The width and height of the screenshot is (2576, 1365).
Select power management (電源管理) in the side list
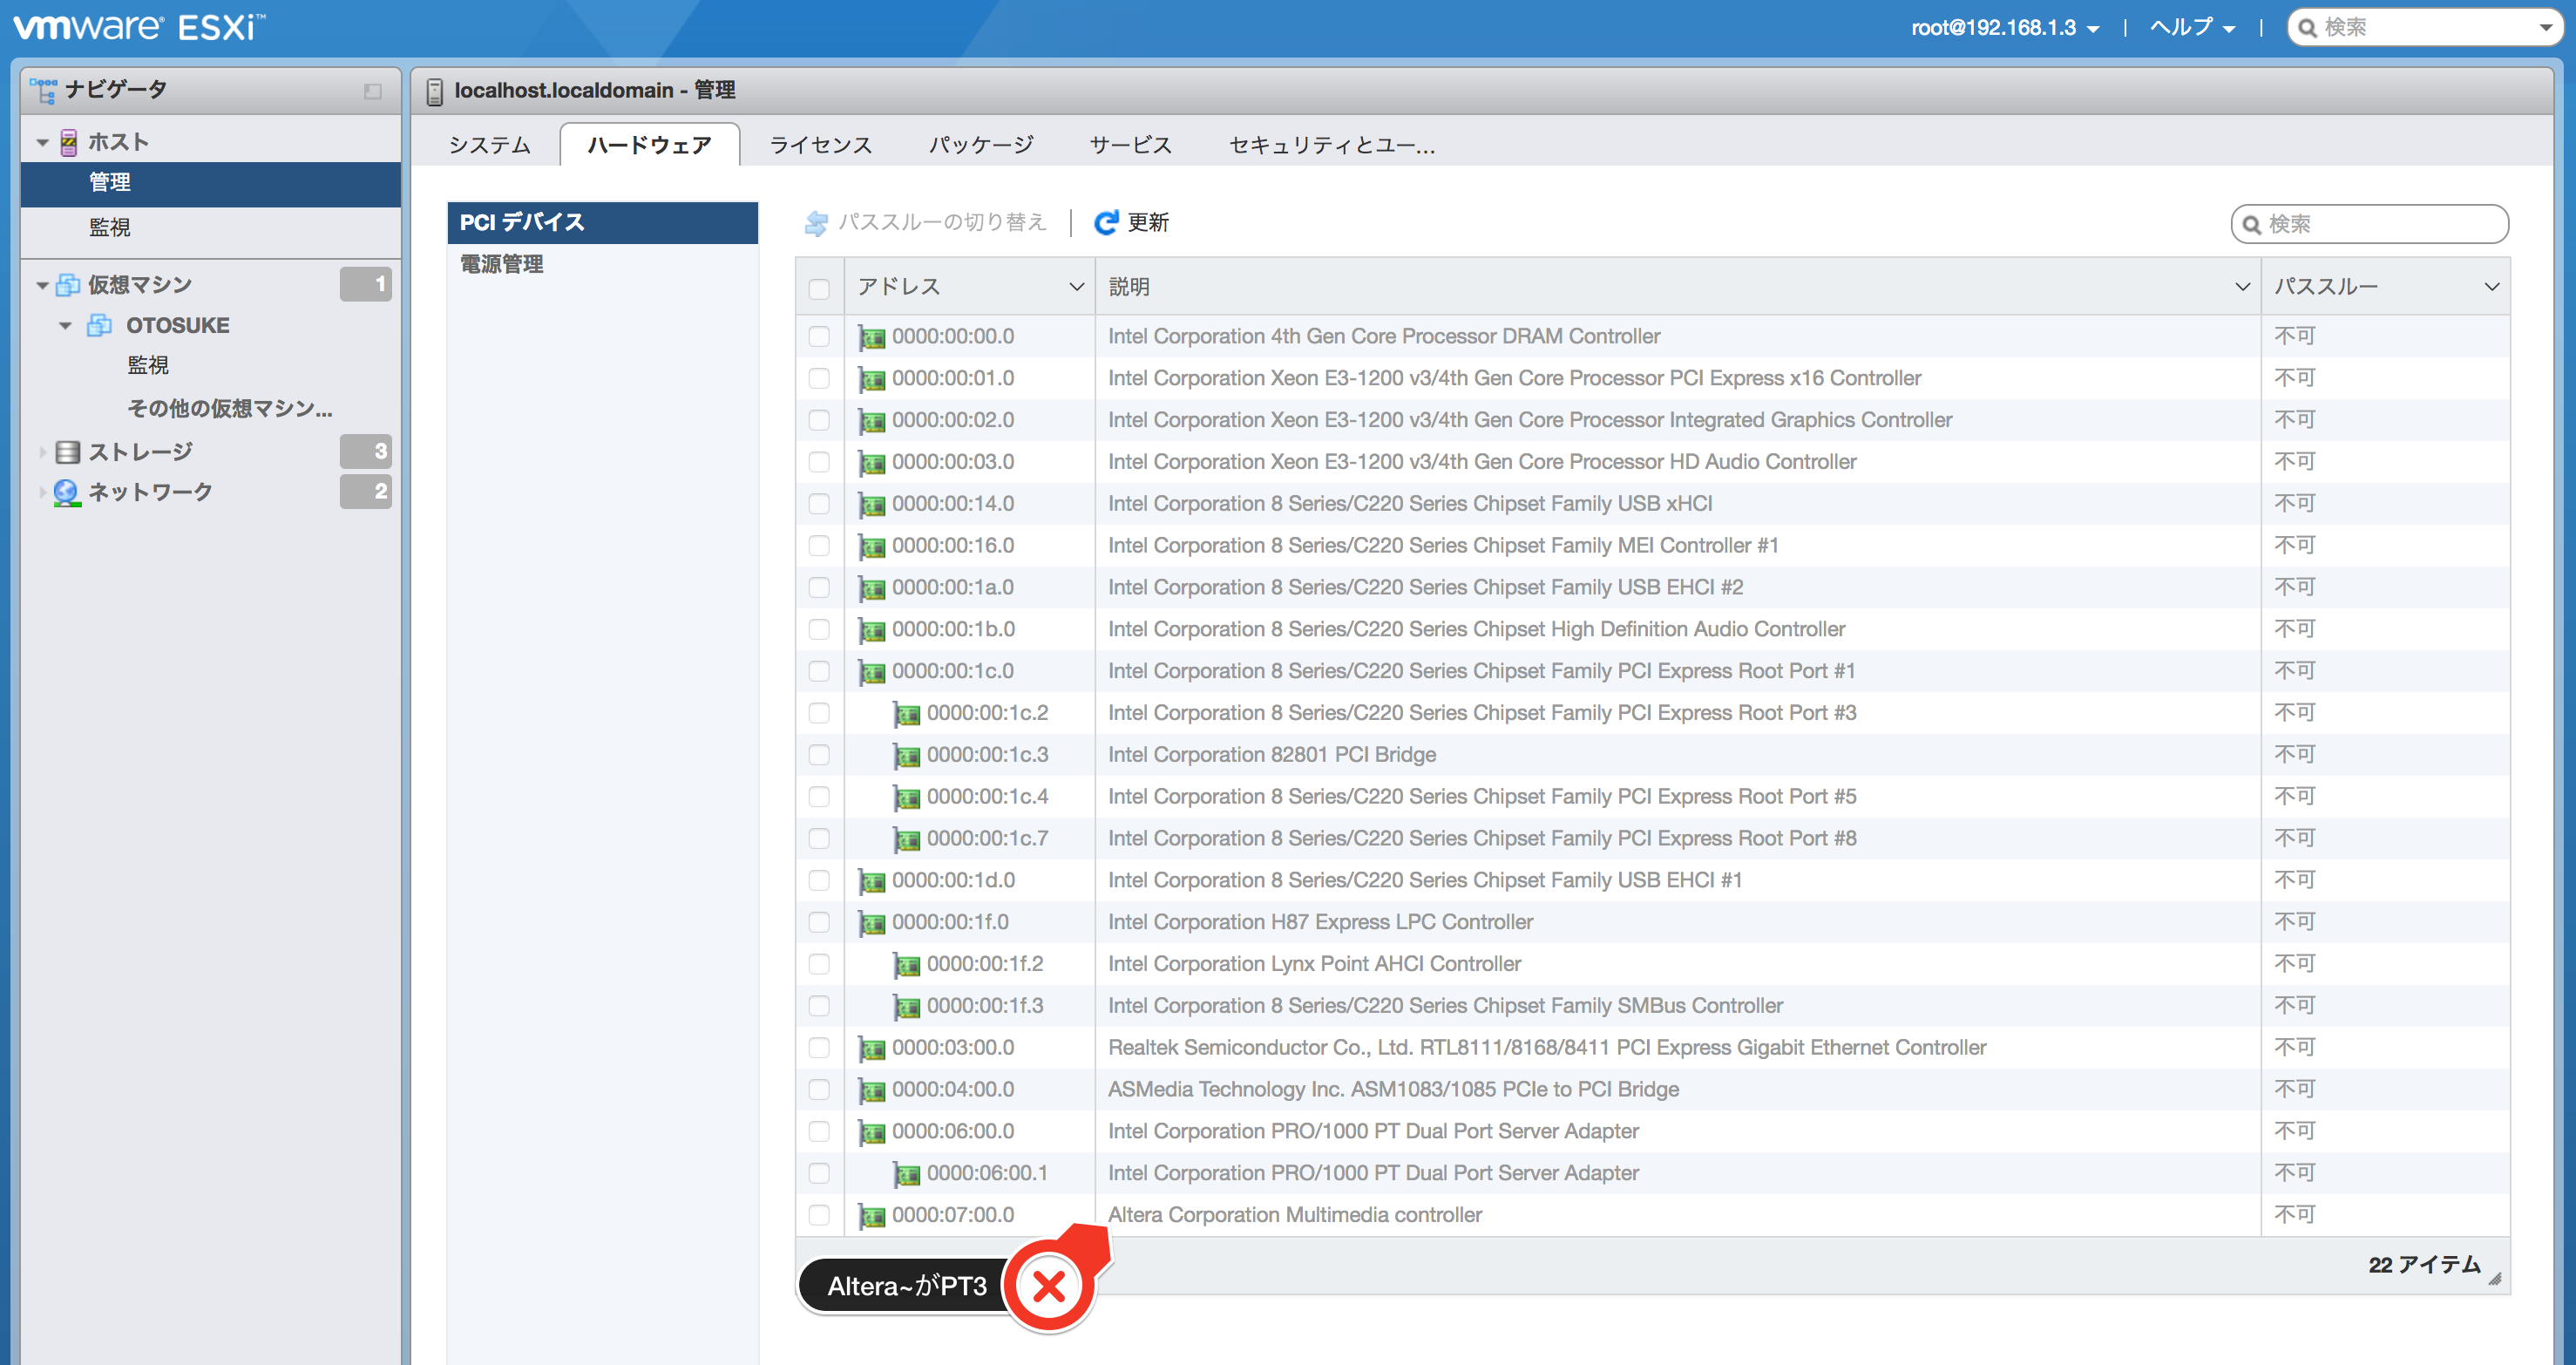point(502,264)
